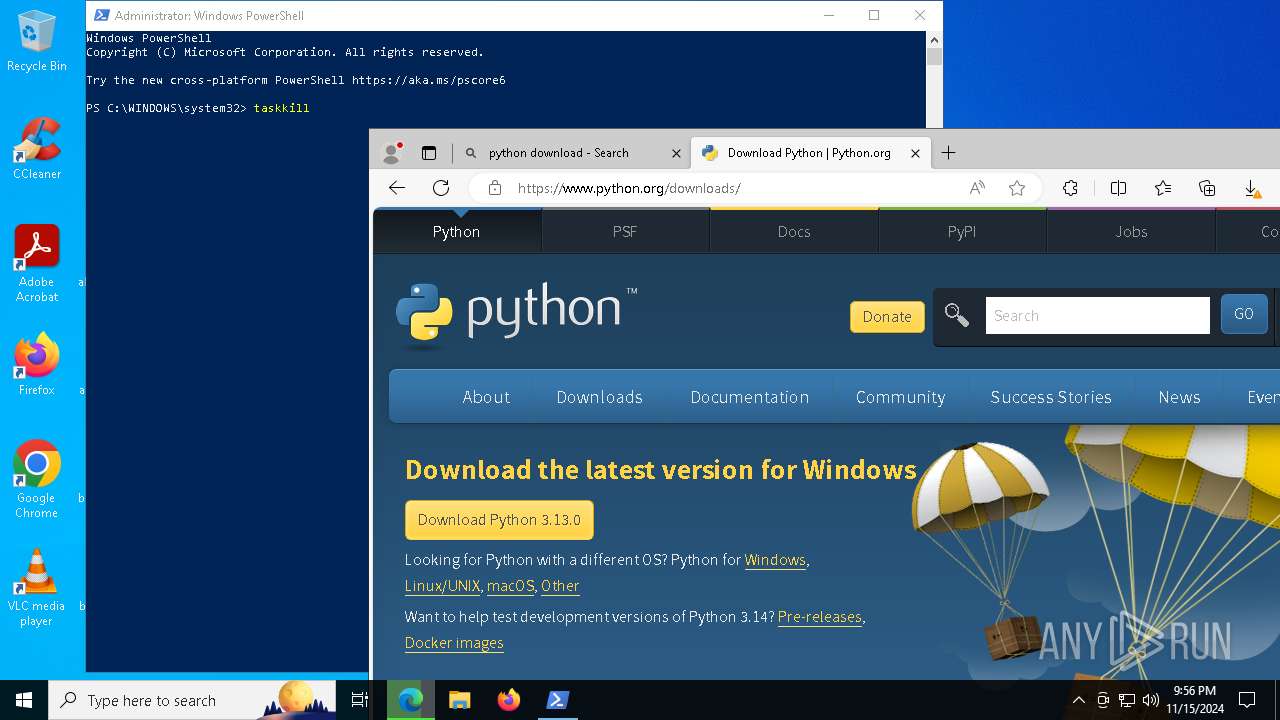Click GO search button

(1244, 314)
